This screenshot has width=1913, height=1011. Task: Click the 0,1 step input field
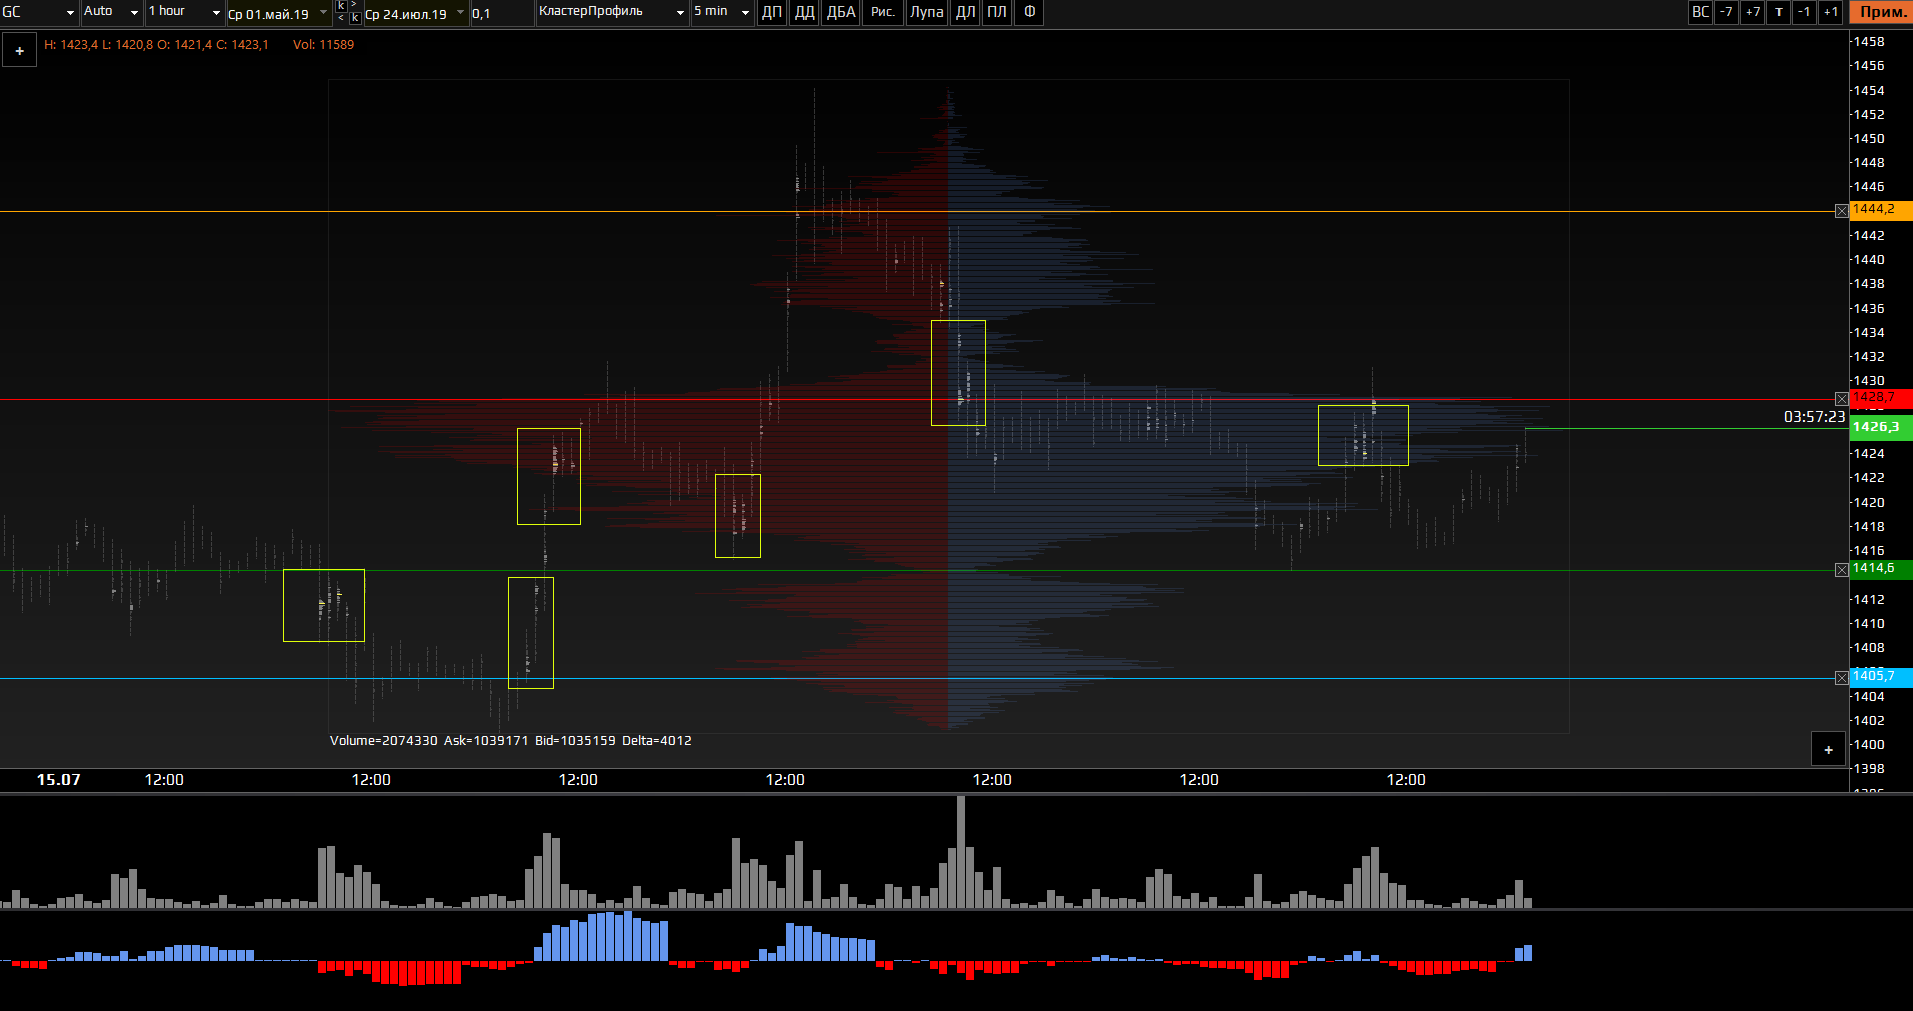(500, 13)
